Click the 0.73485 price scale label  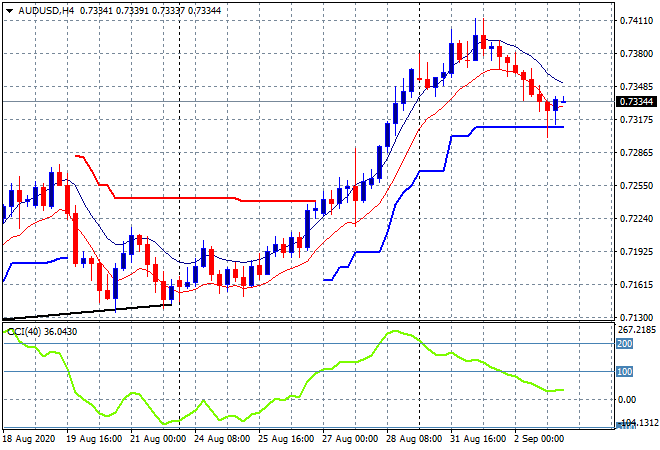click(x=636, y=86)
